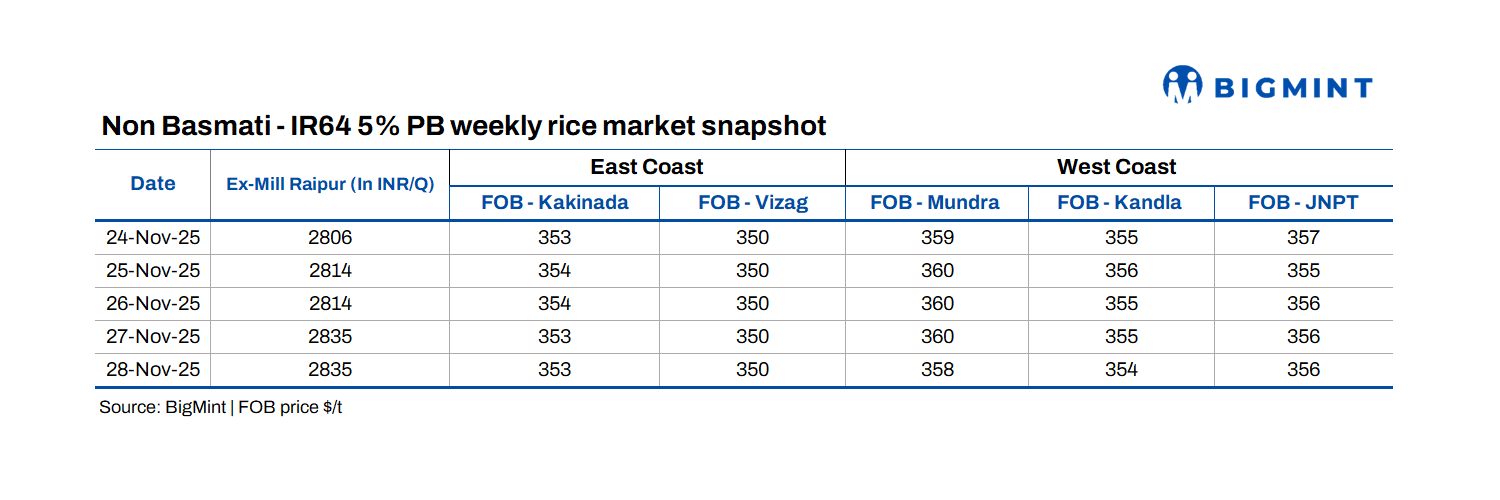Click the BigMint logo icon
1500x500 pixels.
coord(1182,85)
